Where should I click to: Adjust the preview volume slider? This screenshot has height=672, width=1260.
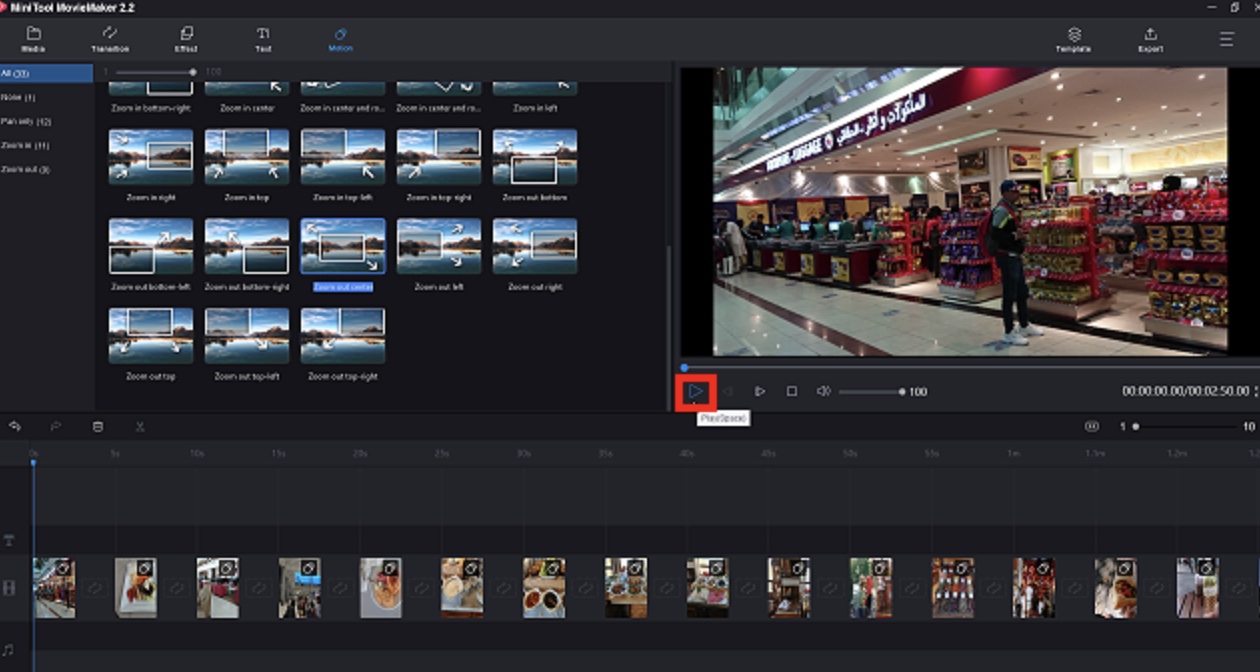871,392
